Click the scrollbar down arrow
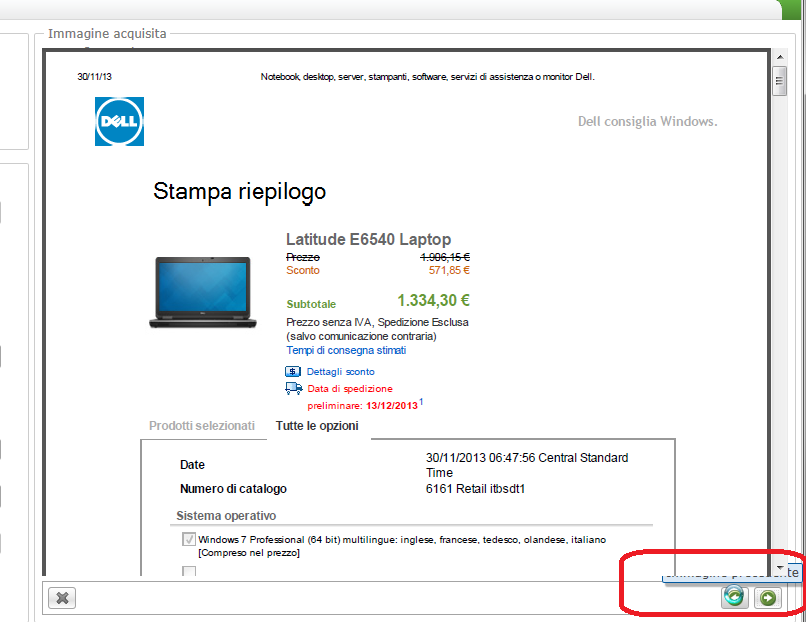 click(x=780, y=568)
